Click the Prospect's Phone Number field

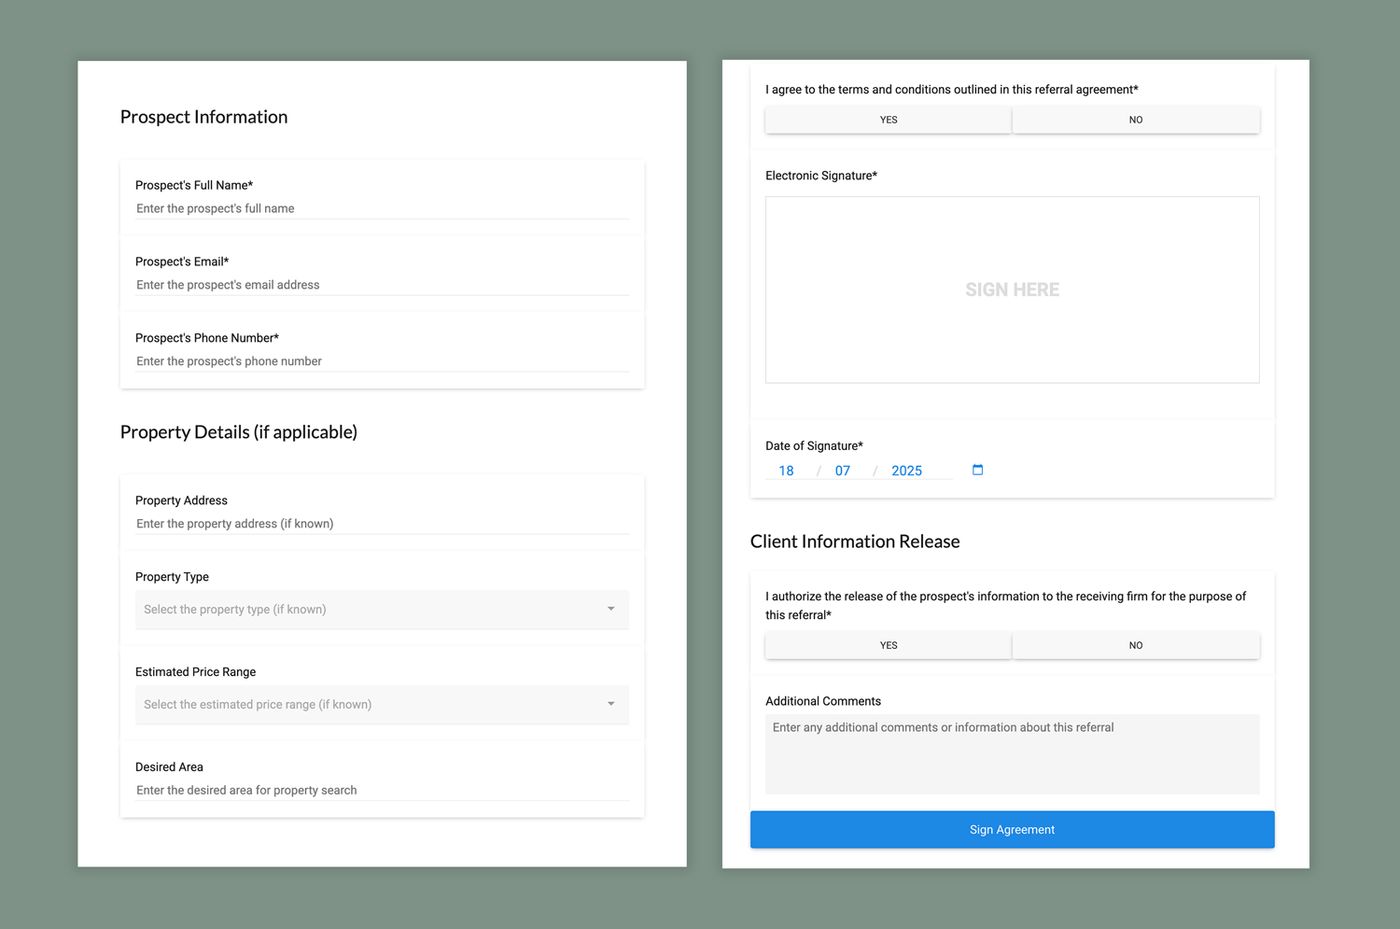[x=380, y=360]
